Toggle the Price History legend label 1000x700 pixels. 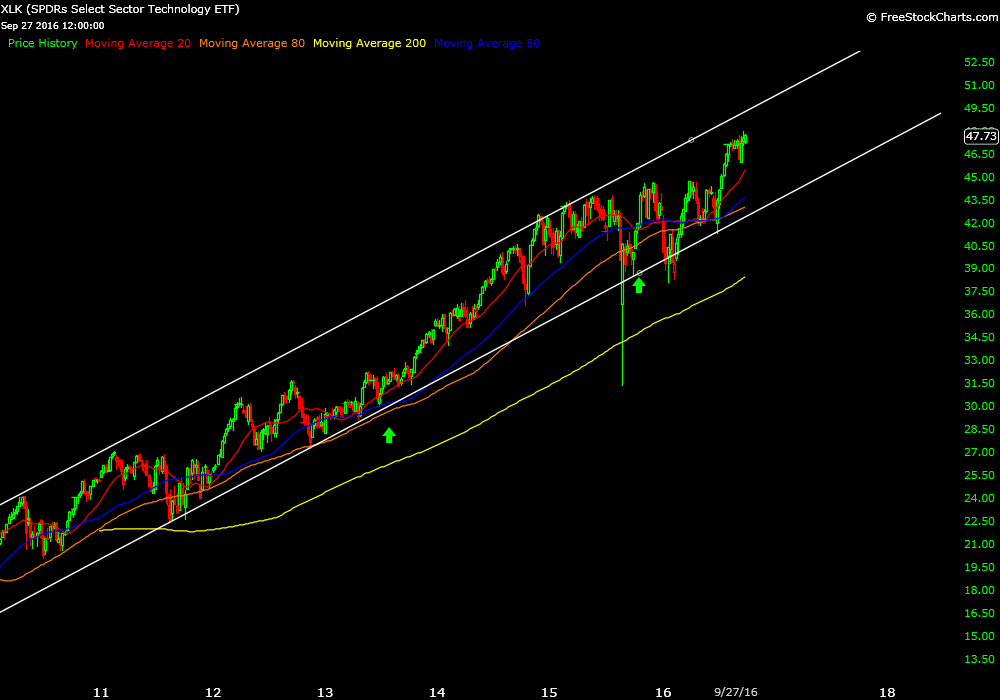pyautogui.click(x=42, y=44)
